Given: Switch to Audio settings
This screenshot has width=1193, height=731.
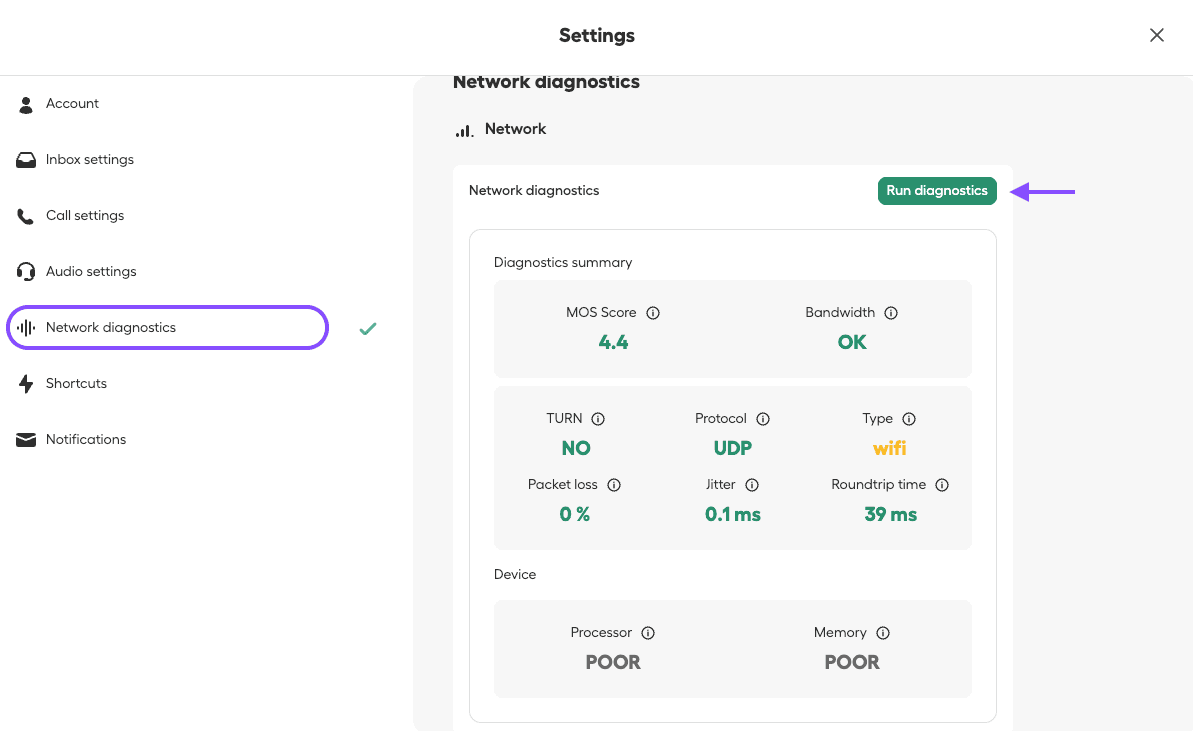Looking at the screenshot, I should tap(91, 272).
